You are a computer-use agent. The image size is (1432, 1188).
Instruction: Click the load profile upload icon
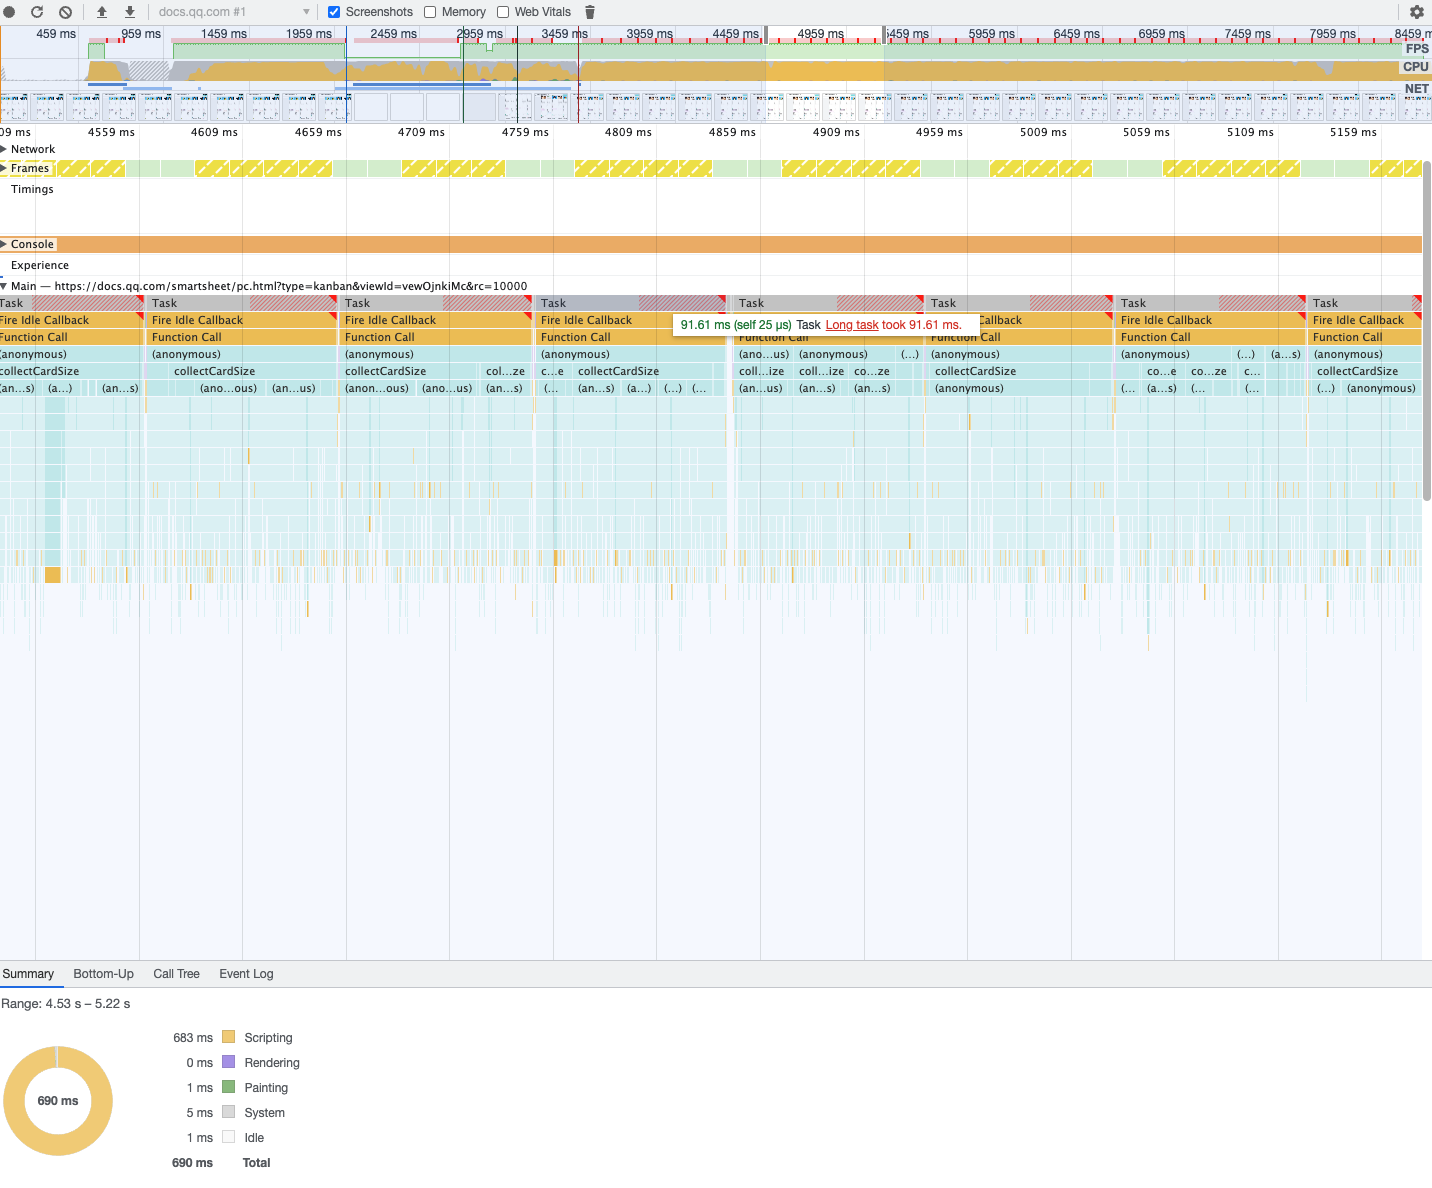click(102, 12)
